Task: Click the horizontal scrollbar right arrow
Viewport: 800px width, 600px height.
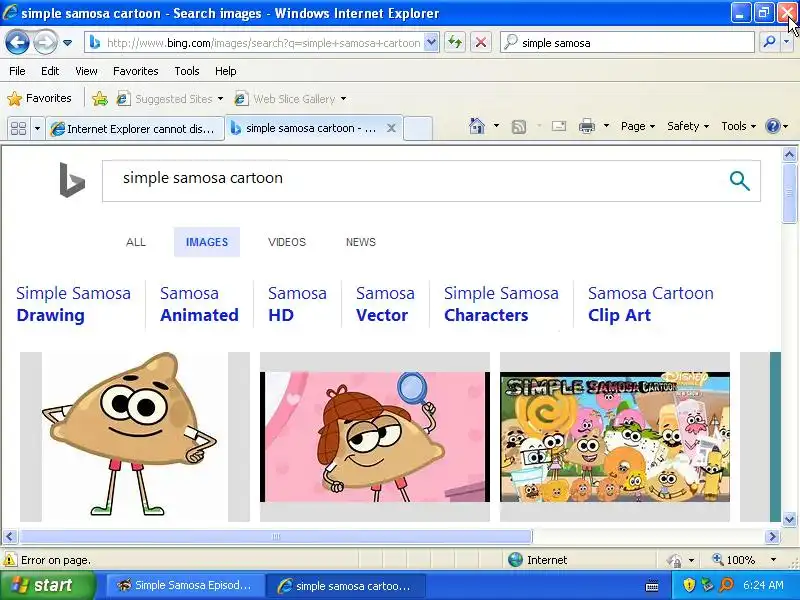Action: click(772, 536)
